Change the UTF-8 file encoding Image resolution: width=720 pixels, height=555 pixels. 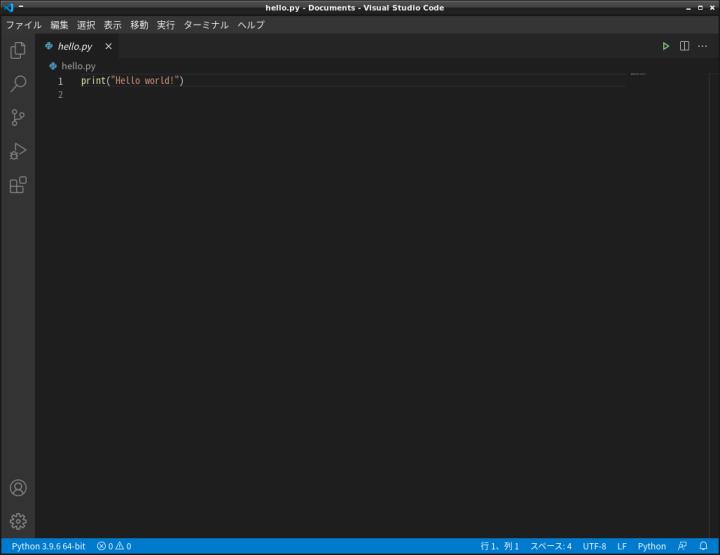coord(595,546)
